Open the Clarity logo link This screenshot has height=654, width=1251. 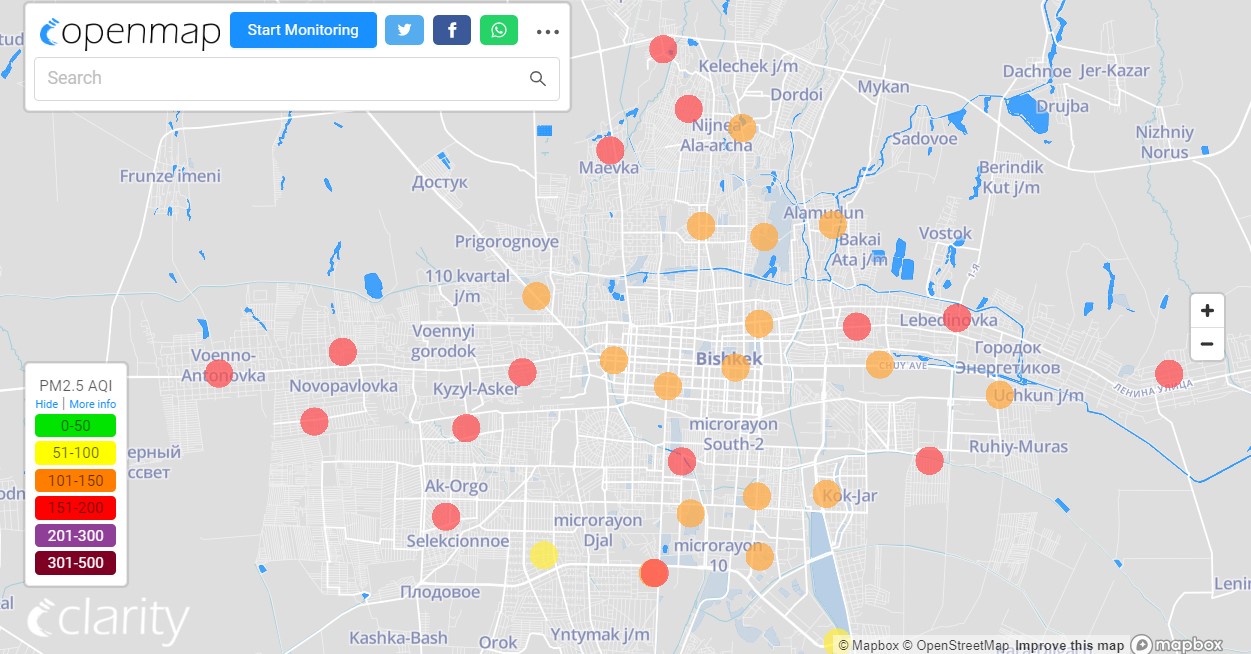pyautogui.click(x=108, y=621)
